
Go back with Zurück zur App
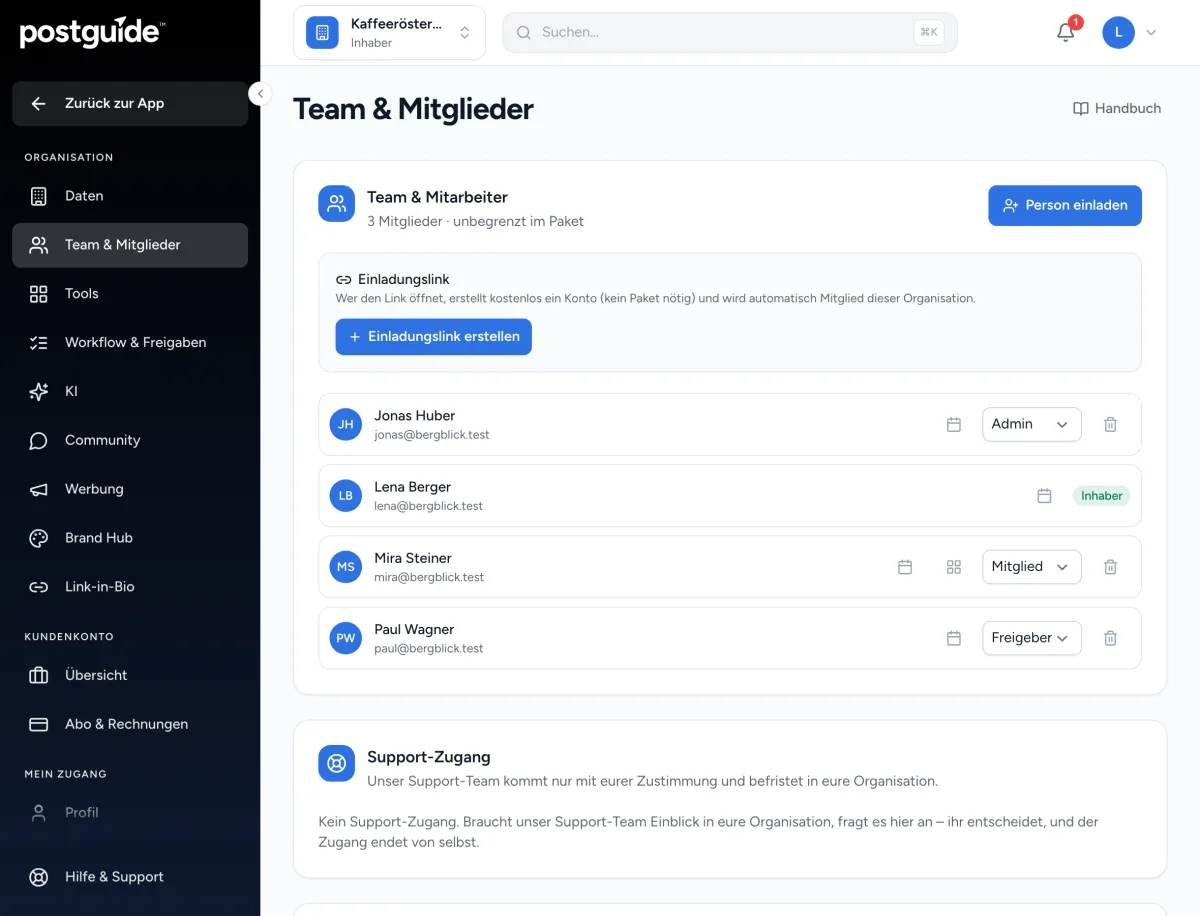point(130,104)
